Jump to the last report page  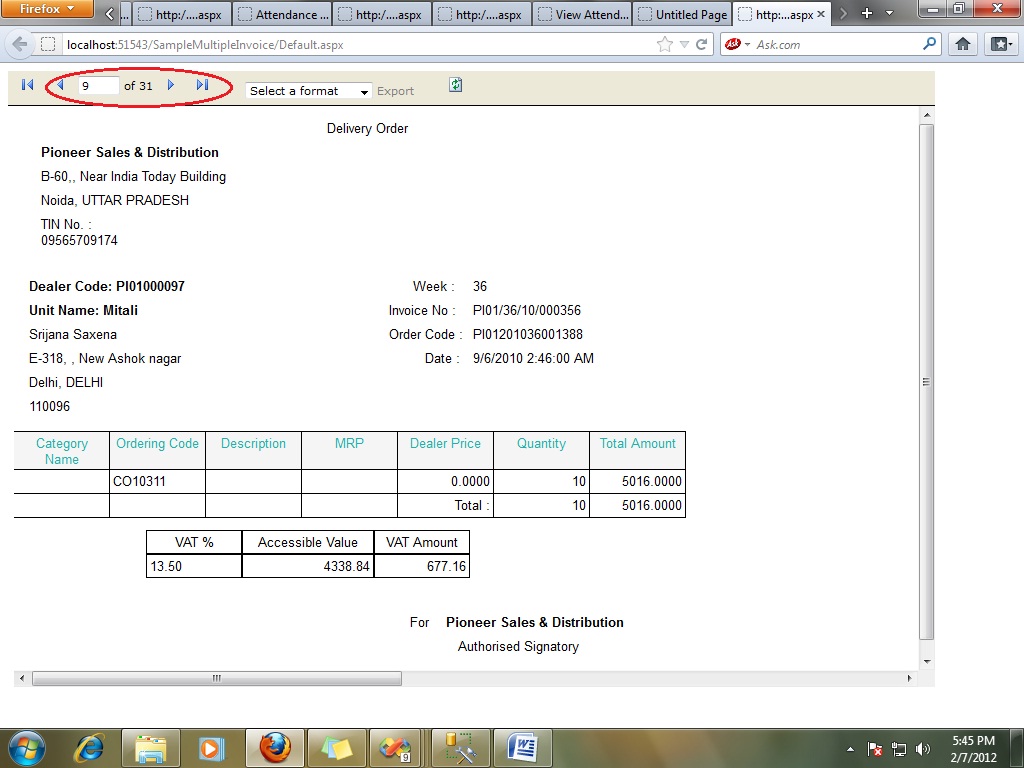coord(200,85)
